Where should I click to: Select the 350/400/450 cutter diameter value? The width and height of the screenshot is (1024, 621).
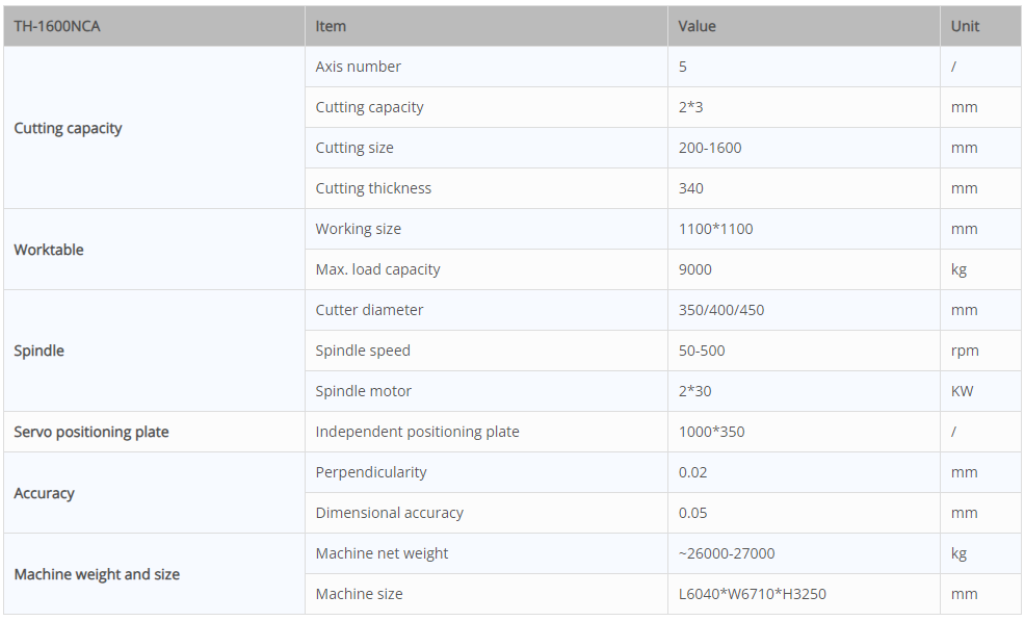point(721,310)
